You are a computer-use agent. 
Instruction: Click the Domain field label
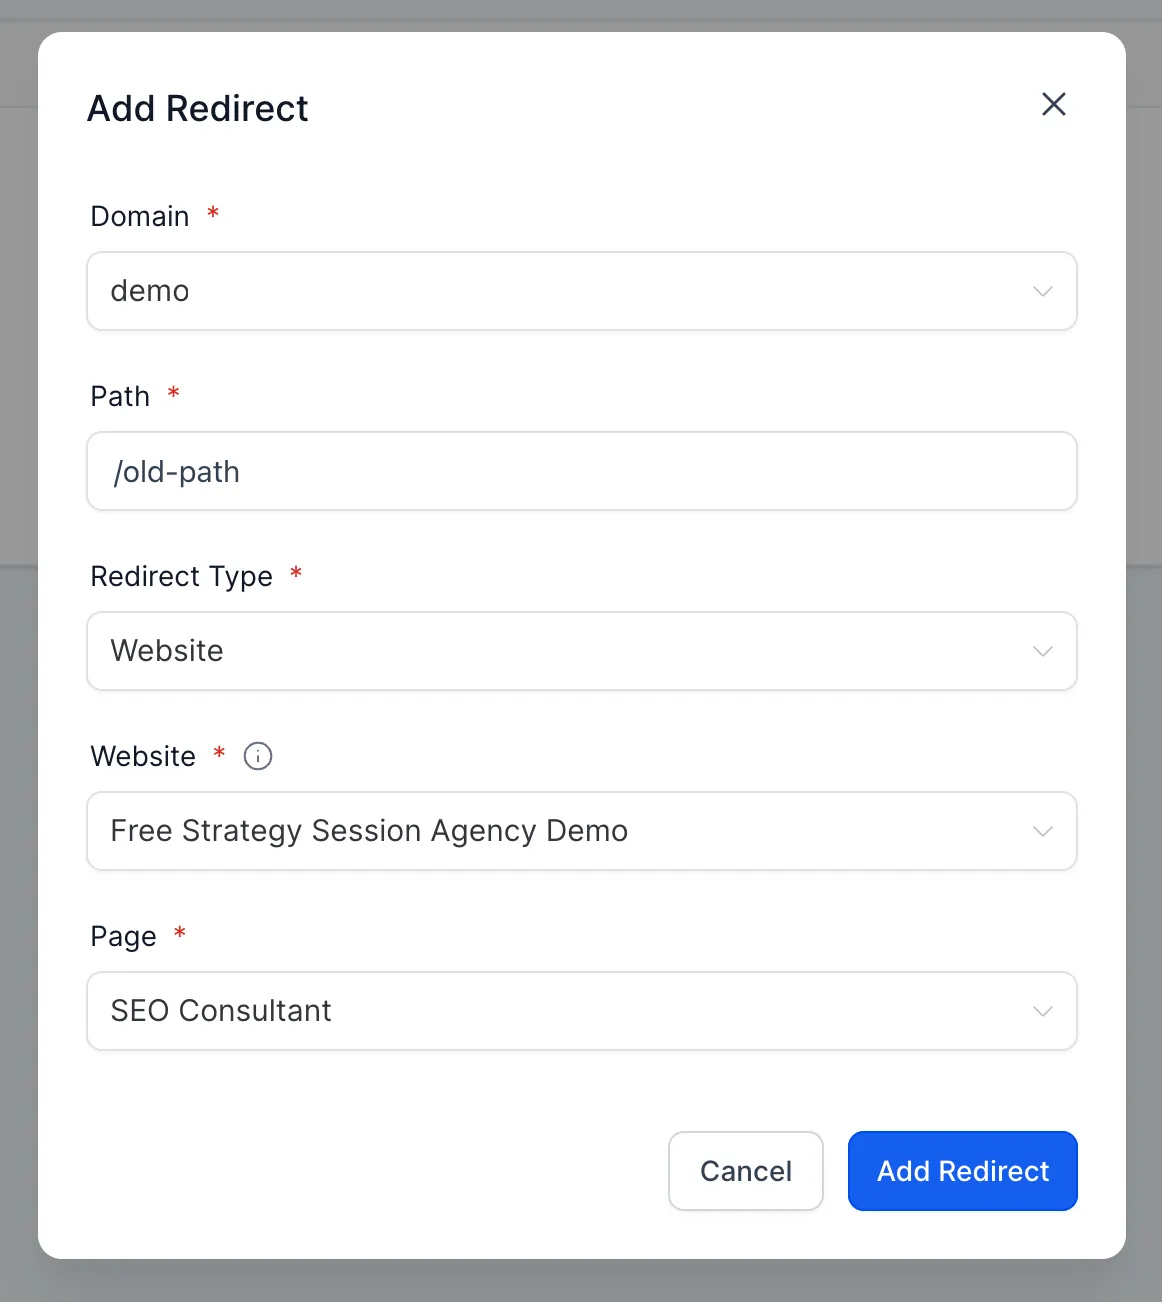click(140, 216)
